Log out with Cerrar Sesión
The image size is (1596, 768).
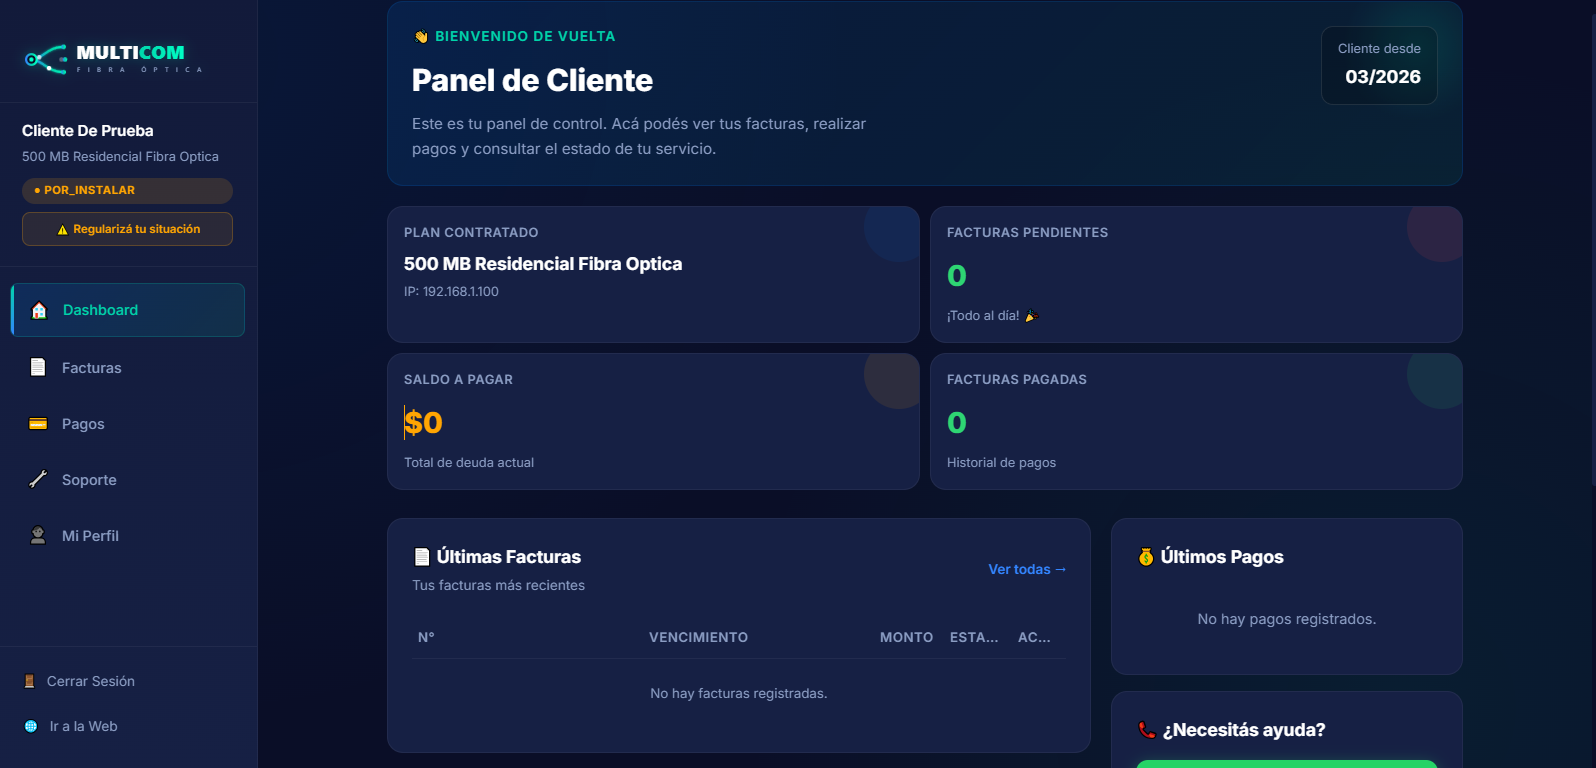point(80,681)
